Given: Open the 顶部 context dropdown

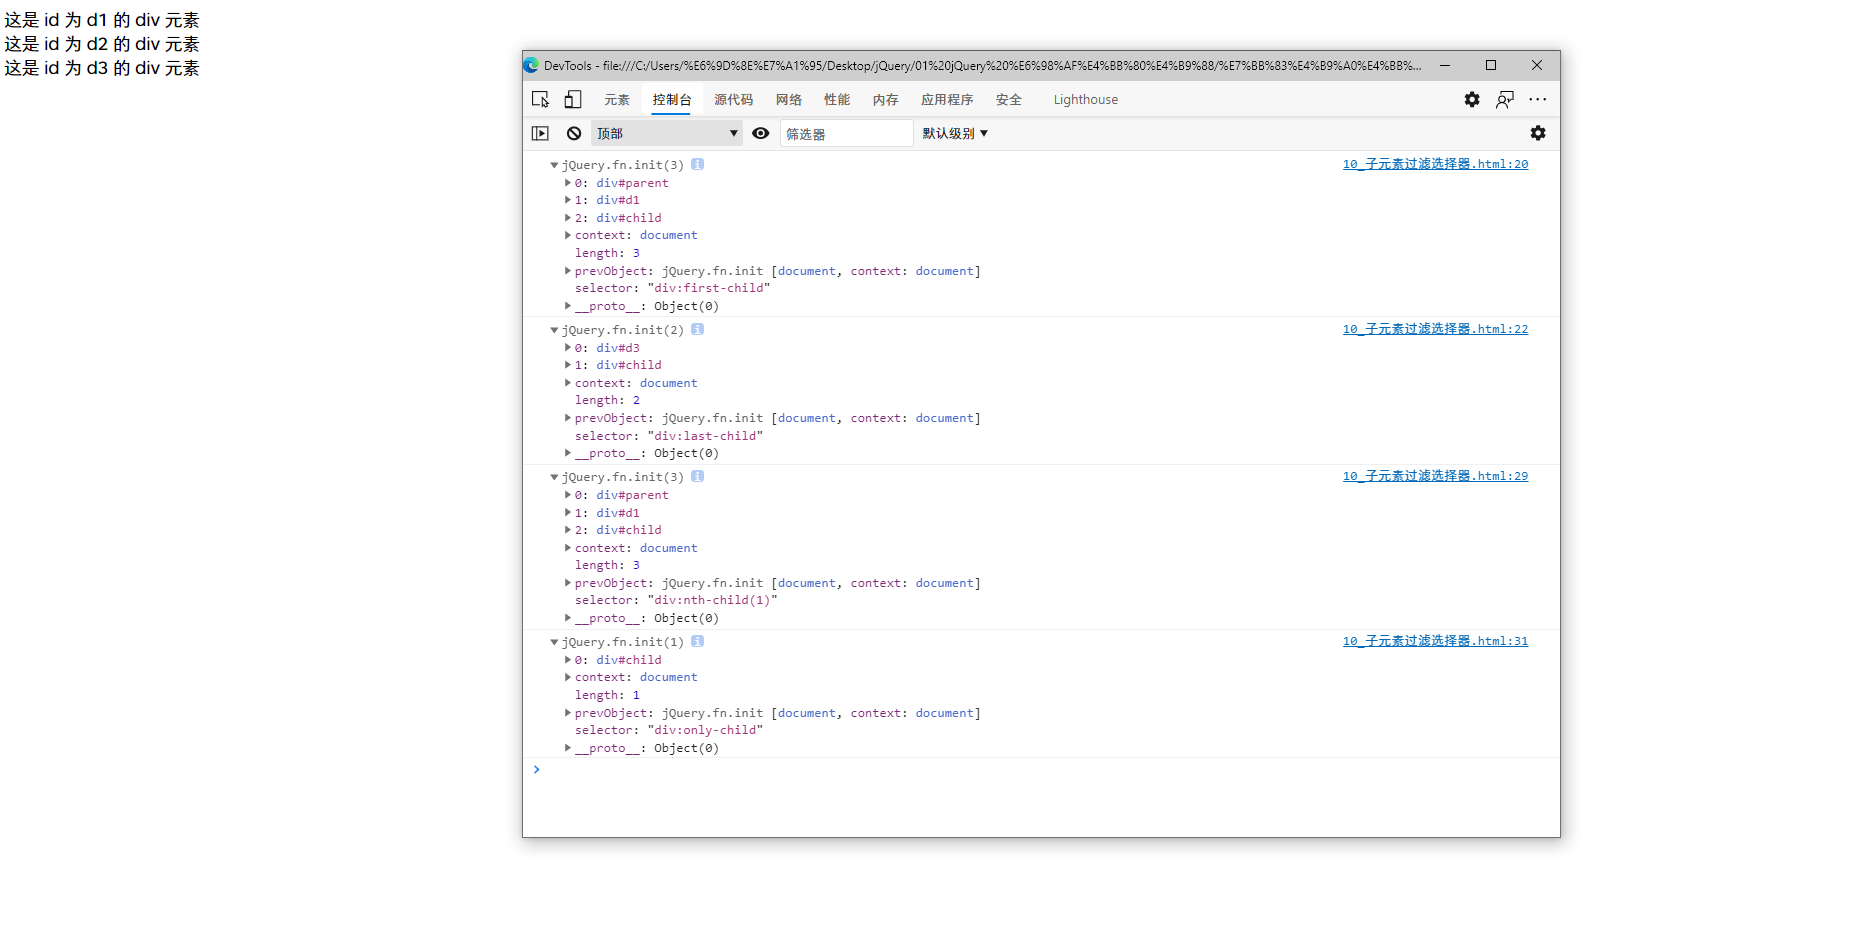Looking at the screenshot, I should 667,133.
